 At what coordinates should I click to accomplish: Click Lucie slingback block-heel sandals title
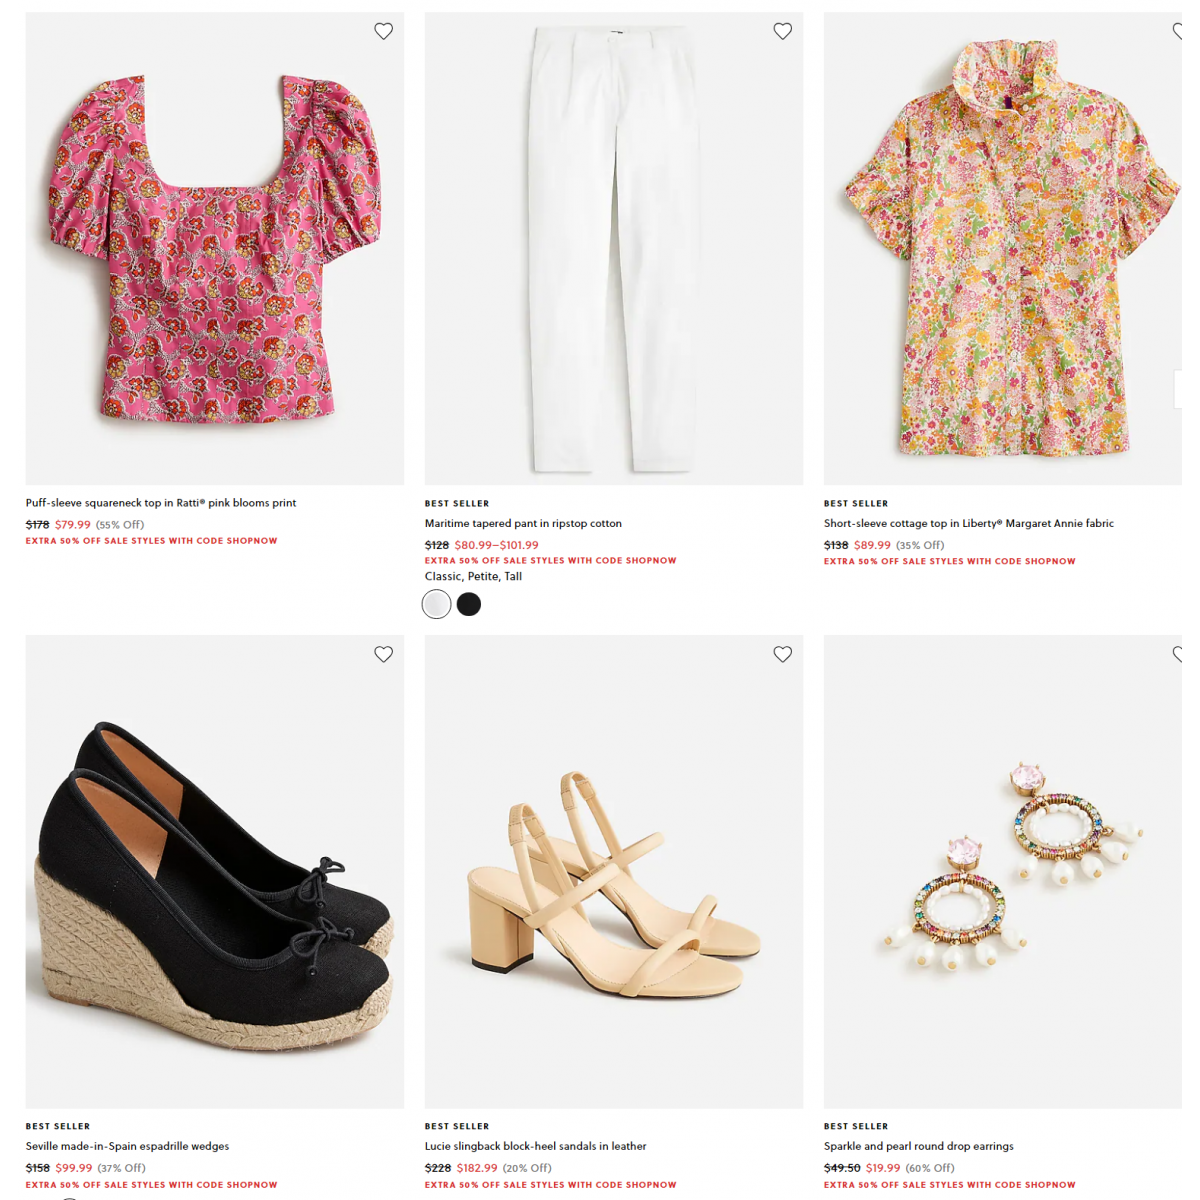point(535,1146)
